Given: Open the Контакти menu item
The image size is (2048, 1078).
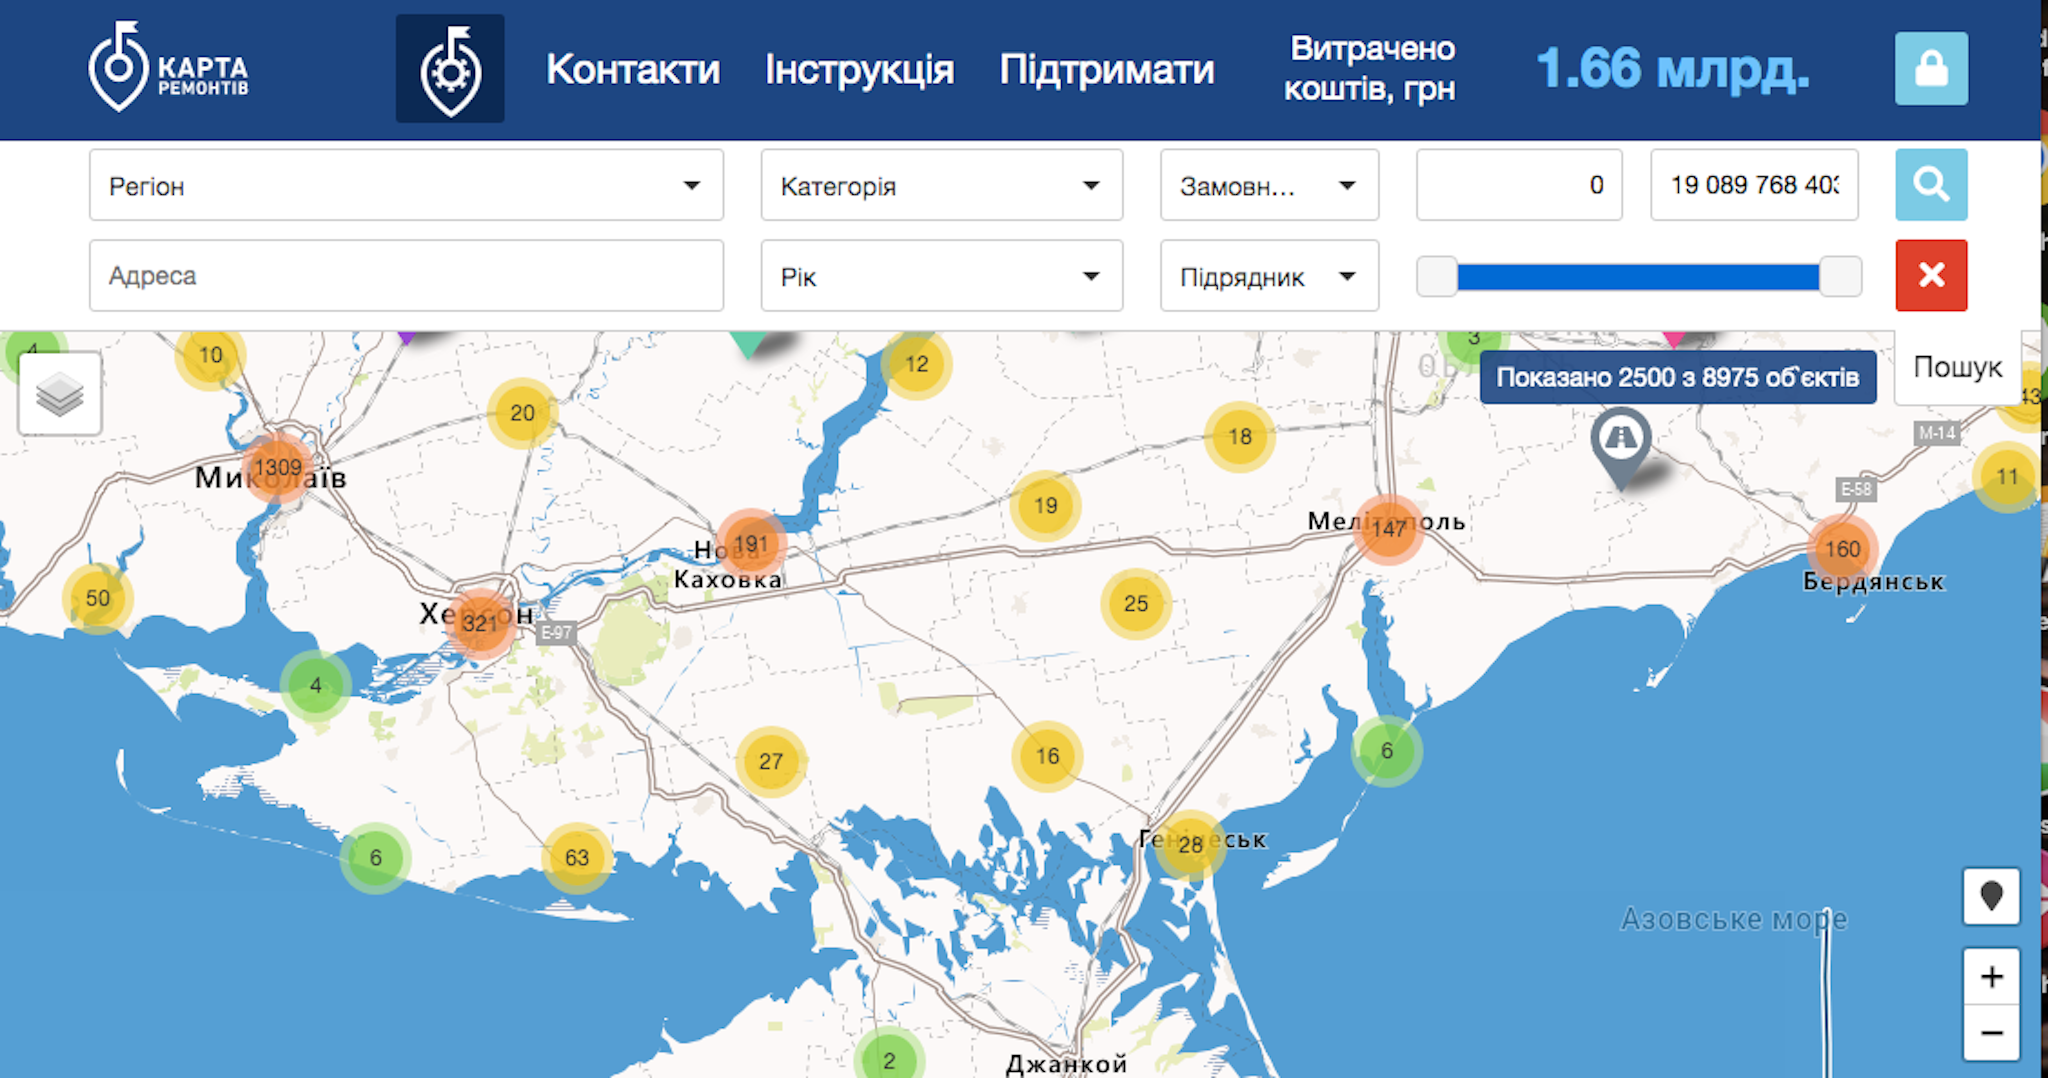Looking at the screenshot, I should tap(632, 70).
